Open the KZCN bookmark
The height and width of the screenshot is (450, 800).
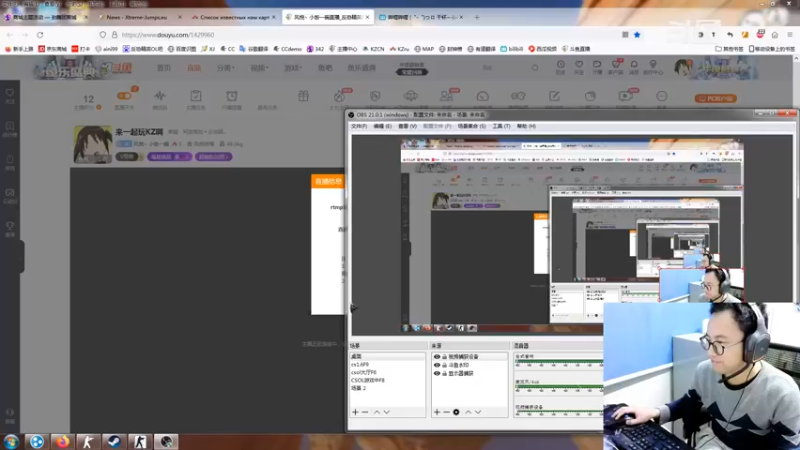click(373, 49)
